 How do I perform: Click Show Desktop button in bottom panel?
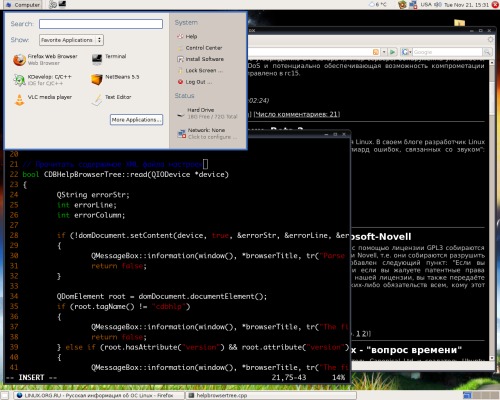[x=5, y=395]
